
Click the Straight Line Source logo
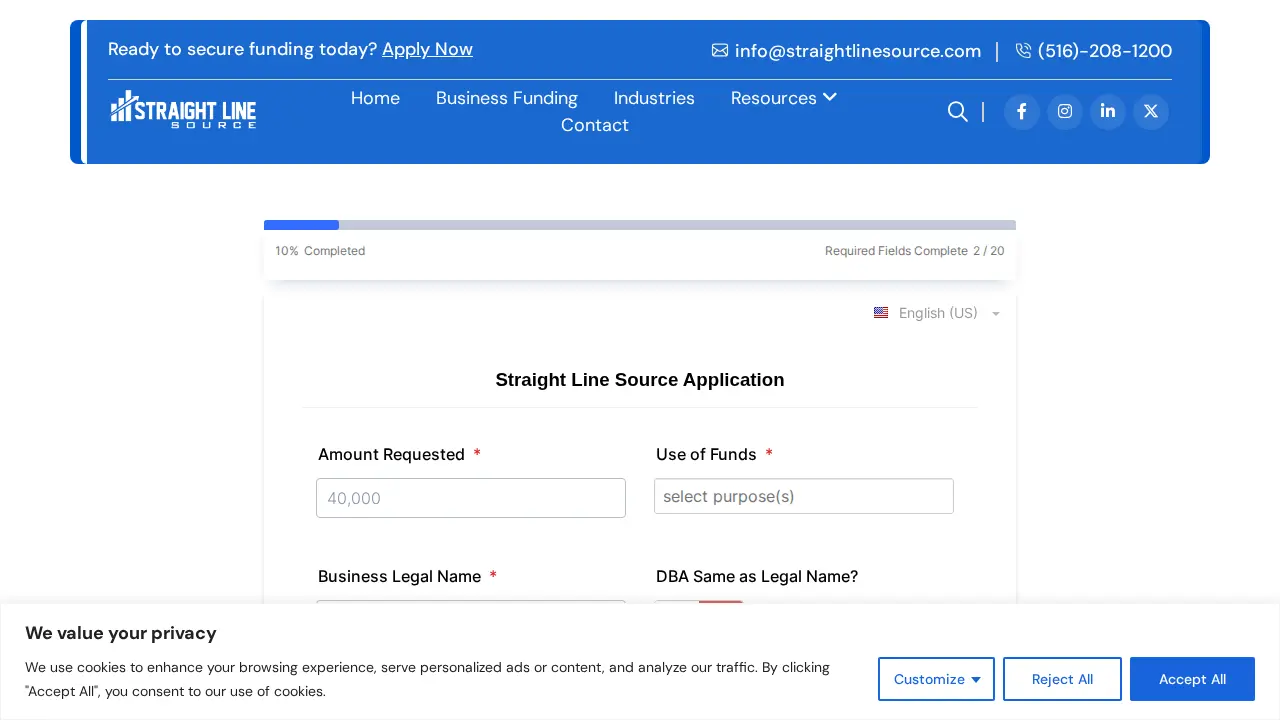click(x=183, y=109)
